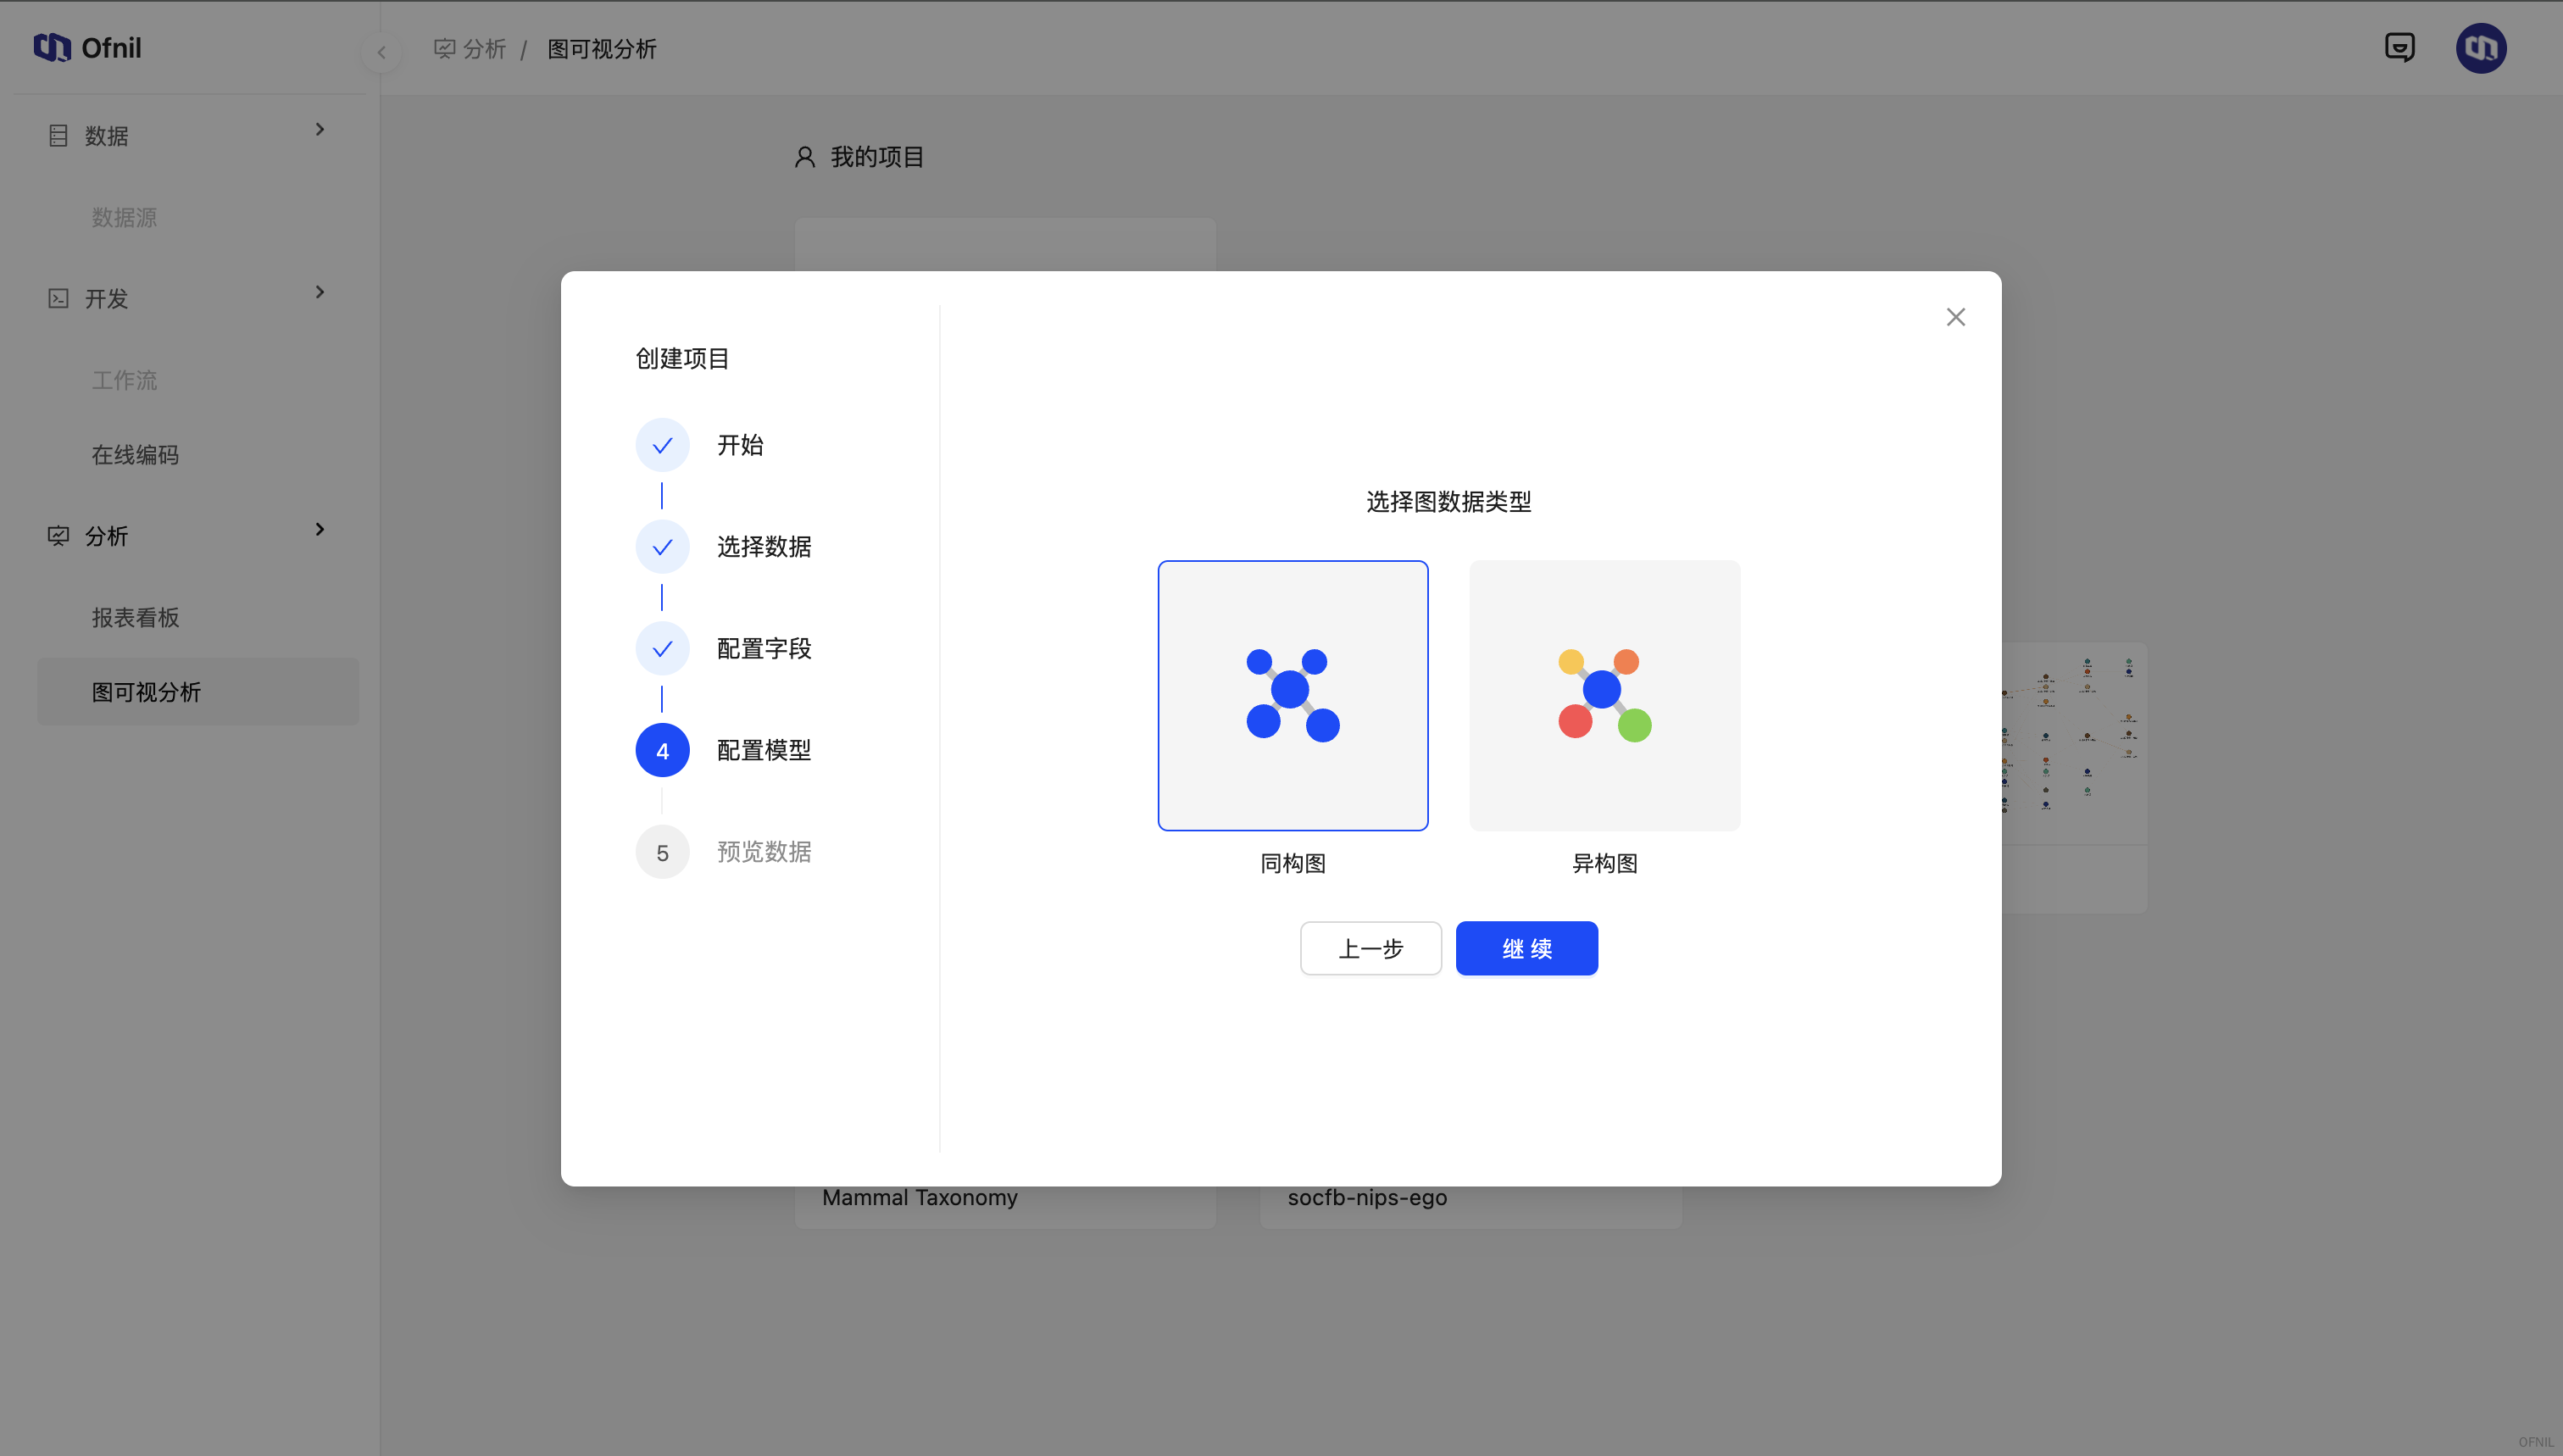The height and width of the screenshot is (1456, 2563).
Task: Click the 配置字段 step label
Action: pyautogui.click(x=764, y=649)
